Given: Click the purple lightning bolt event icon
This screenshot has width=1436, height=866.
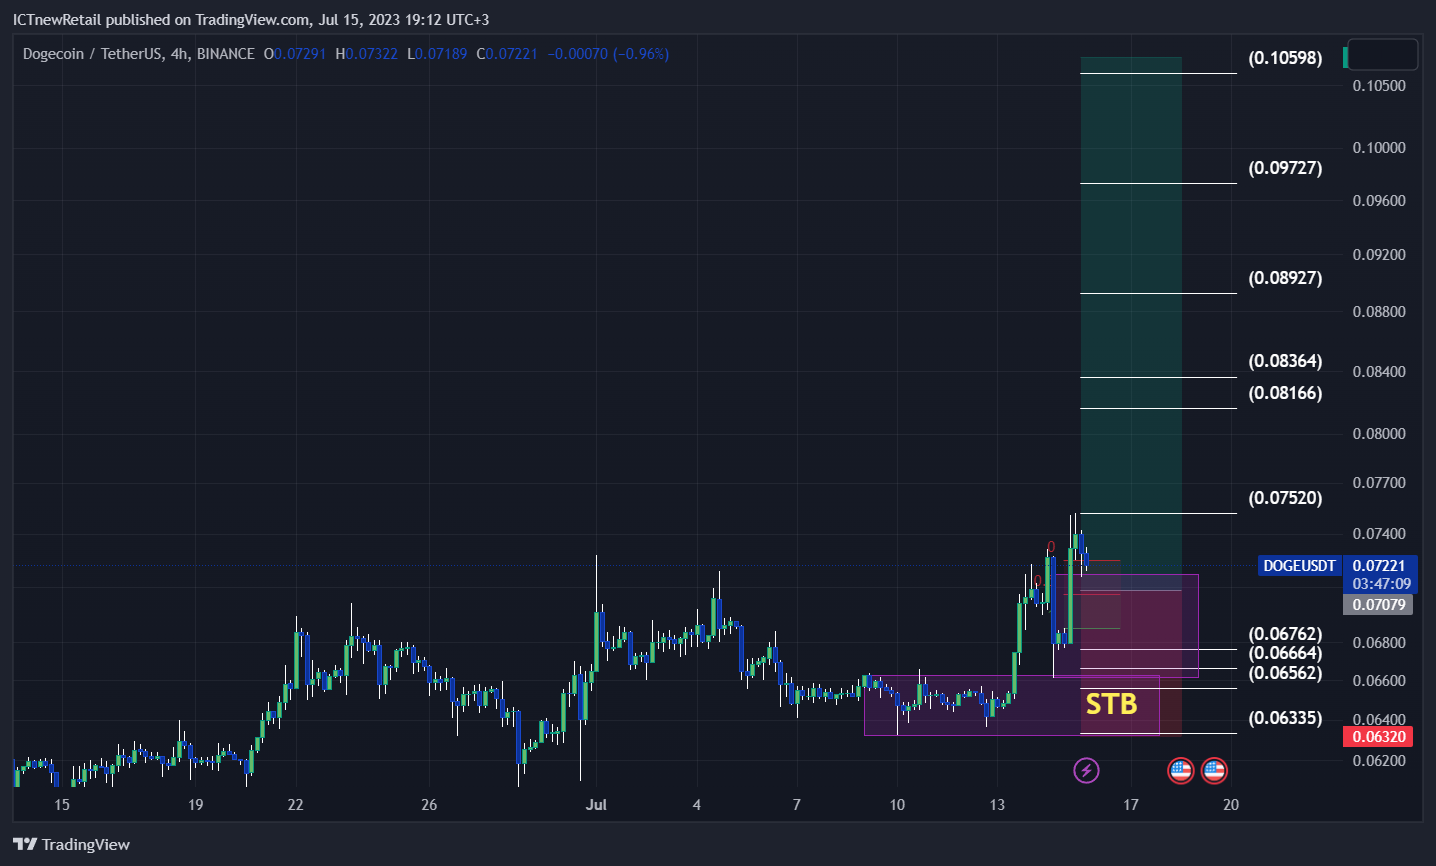Looking at the screenshot, I should (x=1086, y=770).
